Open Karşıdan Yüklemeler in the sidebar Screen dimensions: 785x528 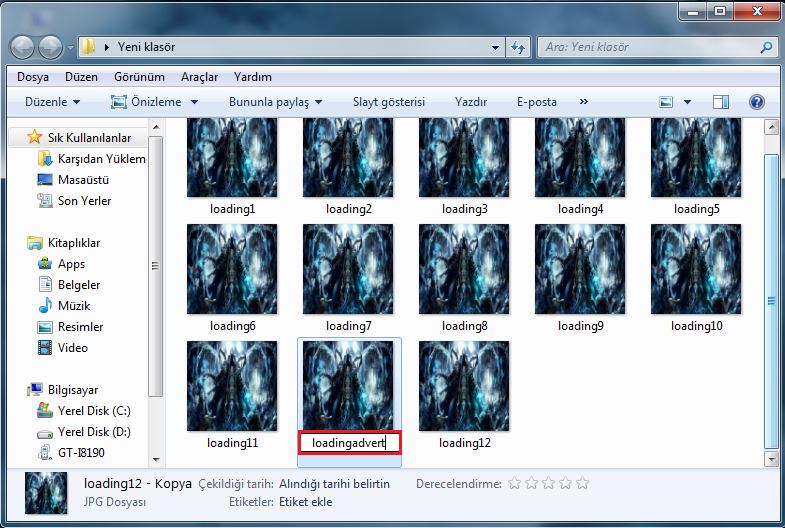(x=91, y=159)
